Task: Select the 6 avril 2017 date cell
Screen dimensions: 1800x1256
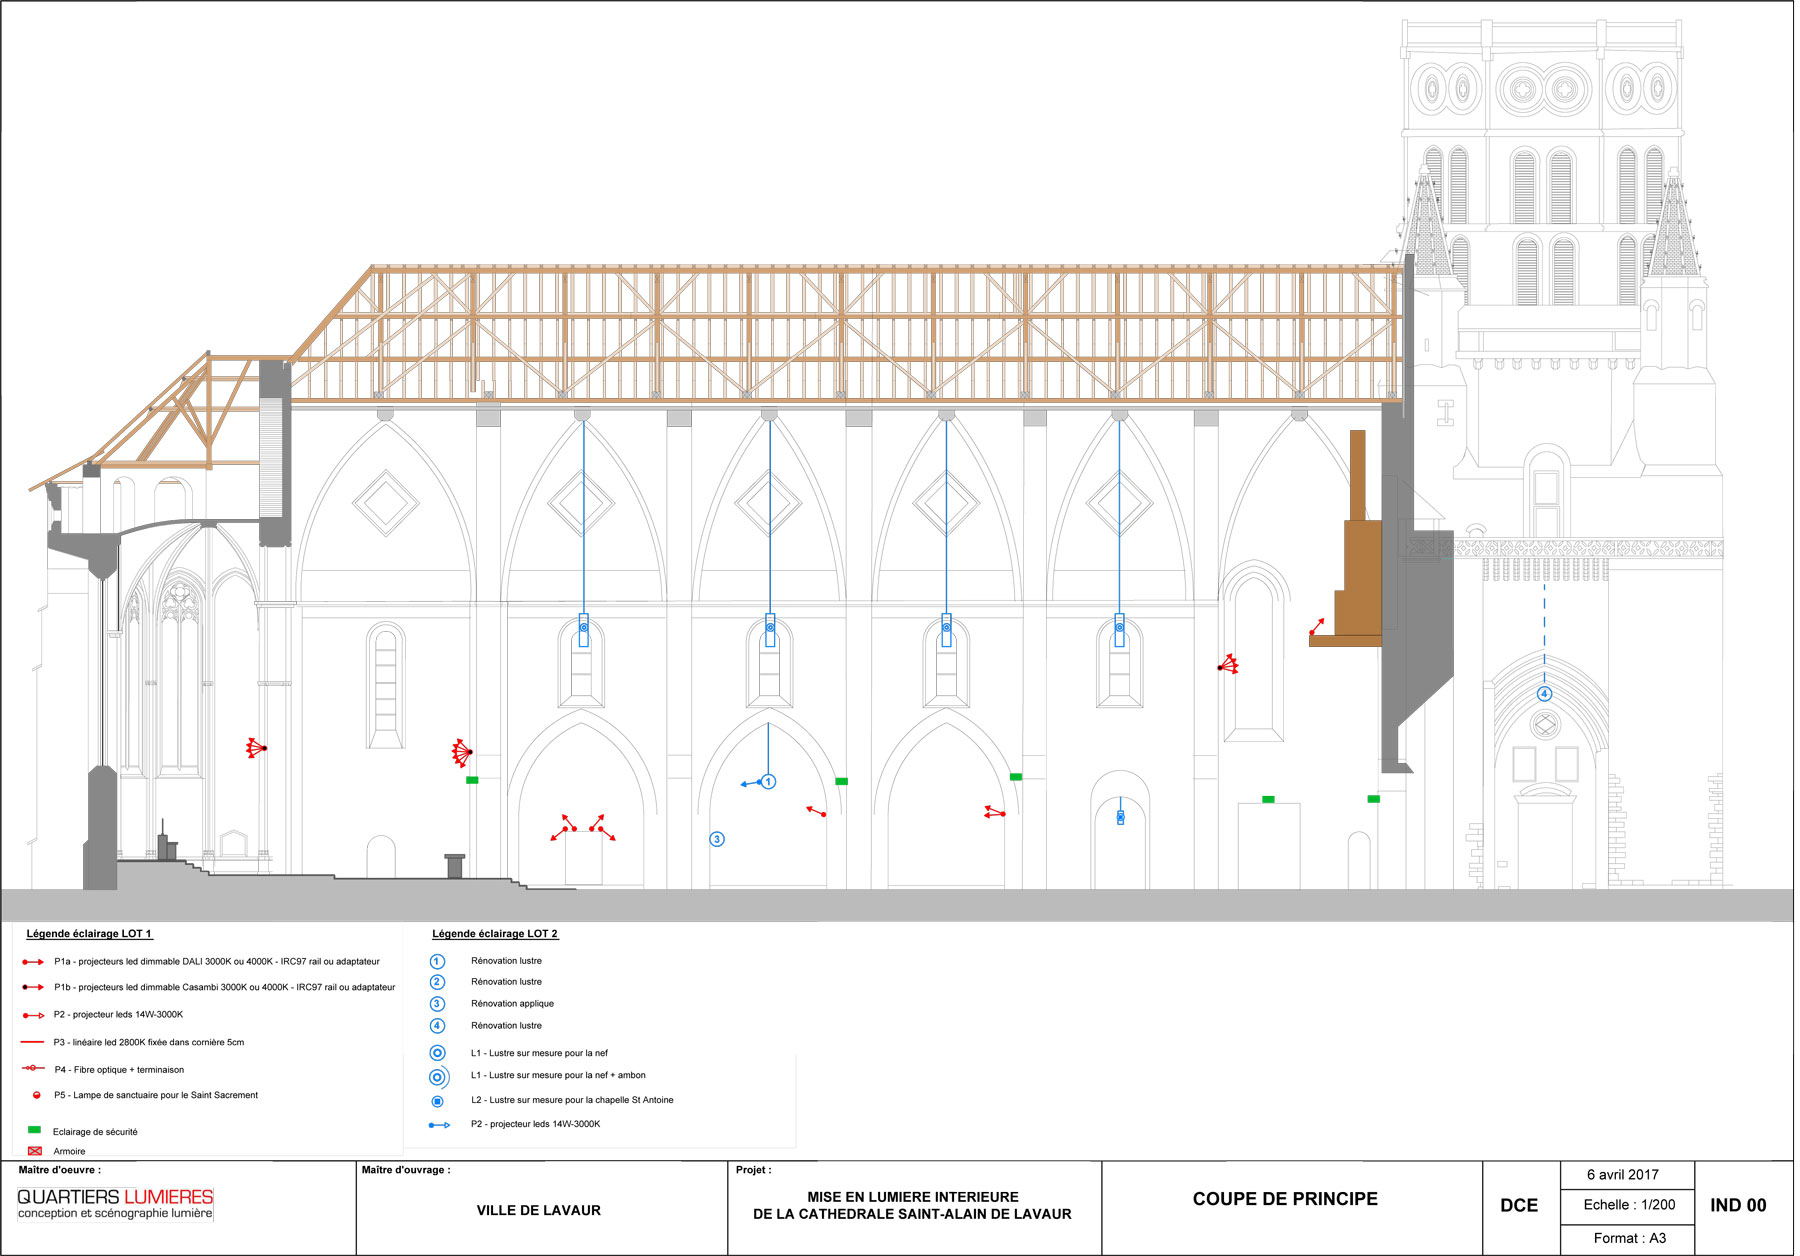Action: (x=1622, y=1175)
